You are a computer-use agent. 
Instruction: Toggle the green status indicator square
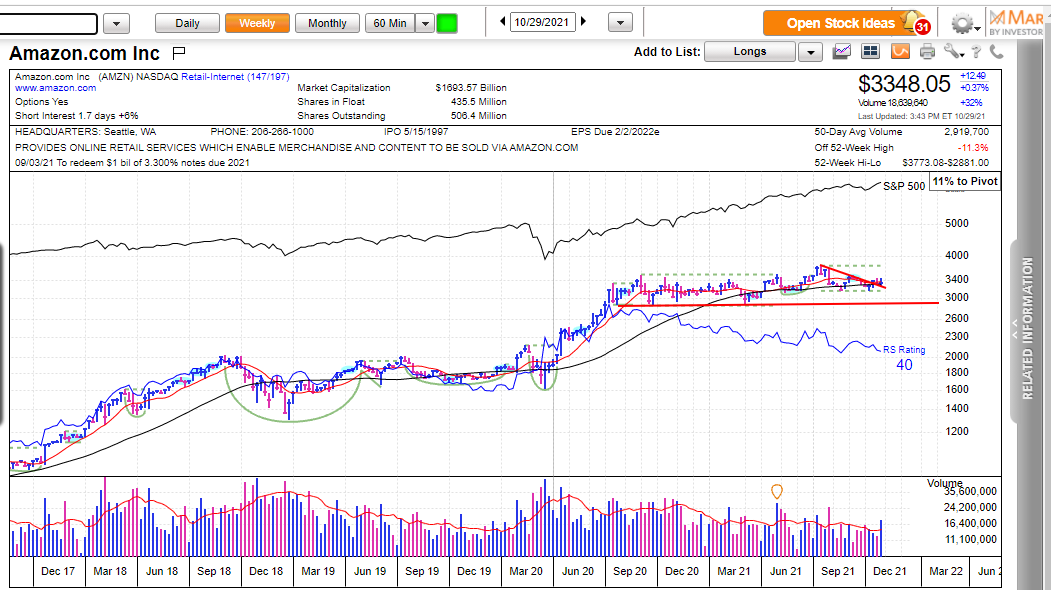(446, 23)
